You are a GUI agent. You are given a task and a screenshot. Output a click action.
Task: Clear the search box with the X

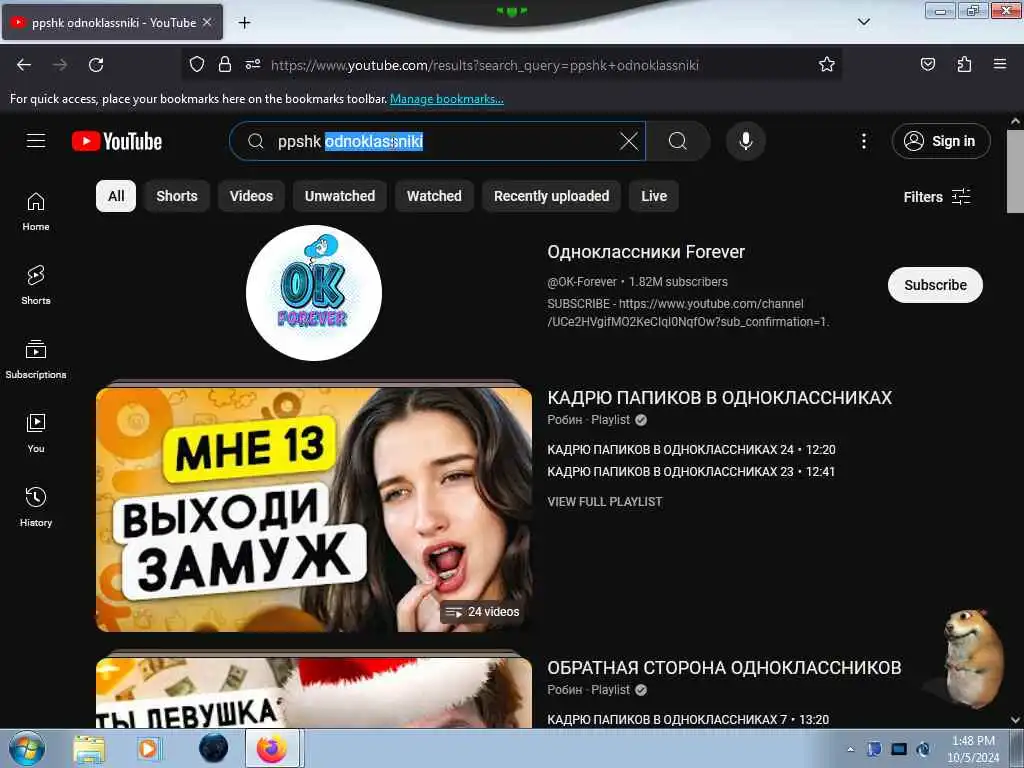coord(629,141)
